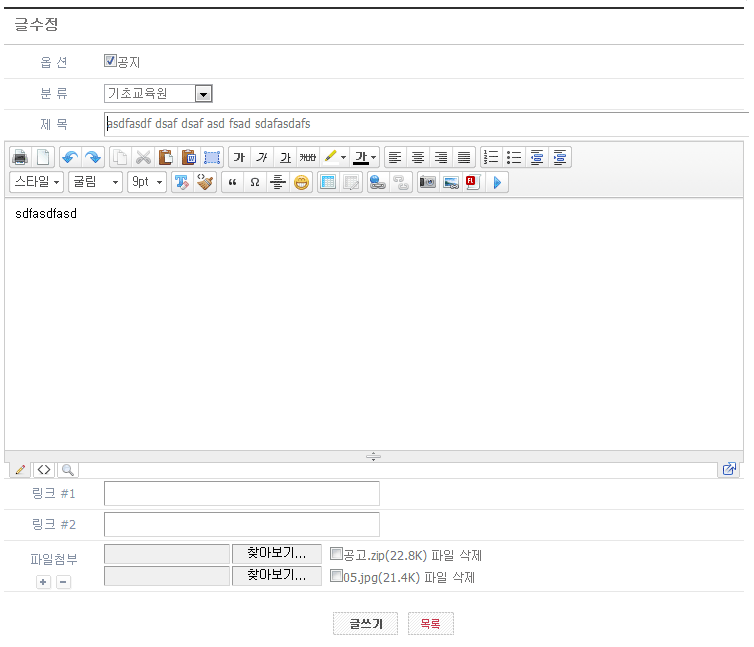
Task: Click the print icon in editor toolbar
Action: point(20,157)
